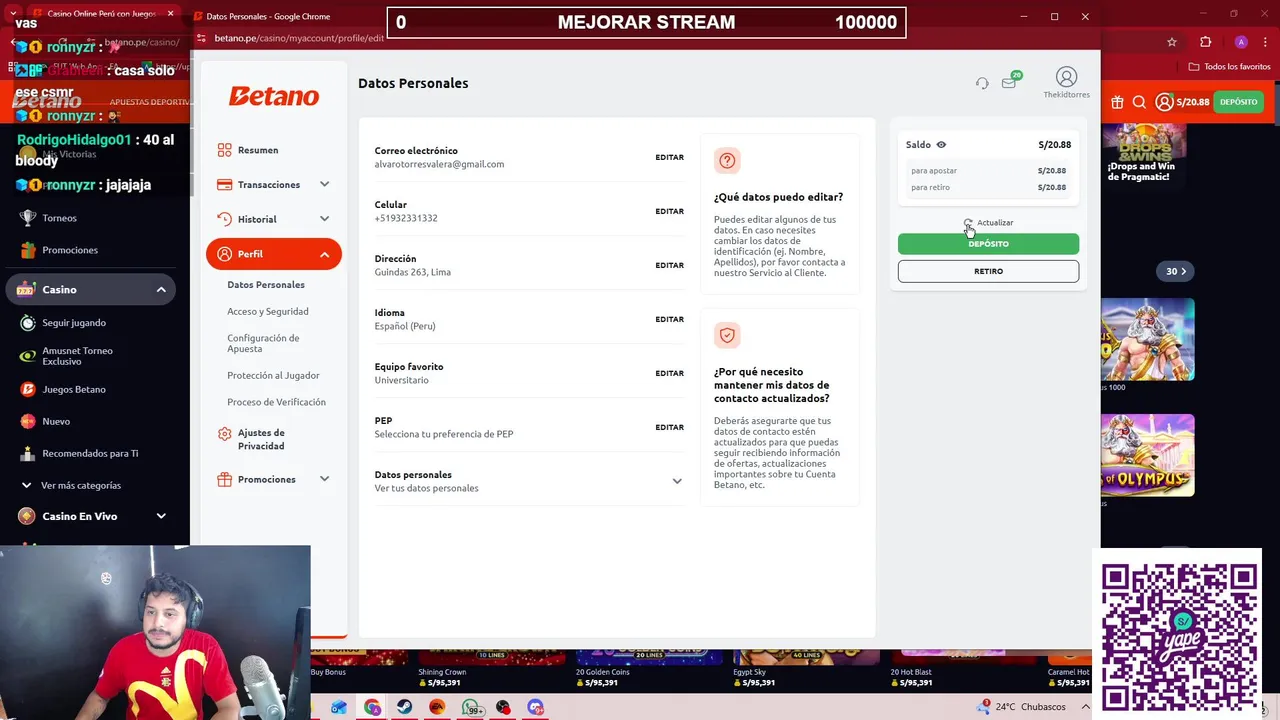Expand the Historial chevron

[324, 219]
